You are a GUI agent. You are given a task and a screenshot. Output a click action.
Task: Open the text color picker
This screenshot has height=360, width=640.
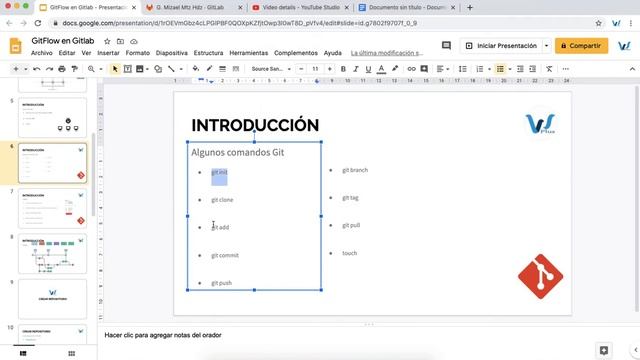pyautogui.click(x=381, y=69)
